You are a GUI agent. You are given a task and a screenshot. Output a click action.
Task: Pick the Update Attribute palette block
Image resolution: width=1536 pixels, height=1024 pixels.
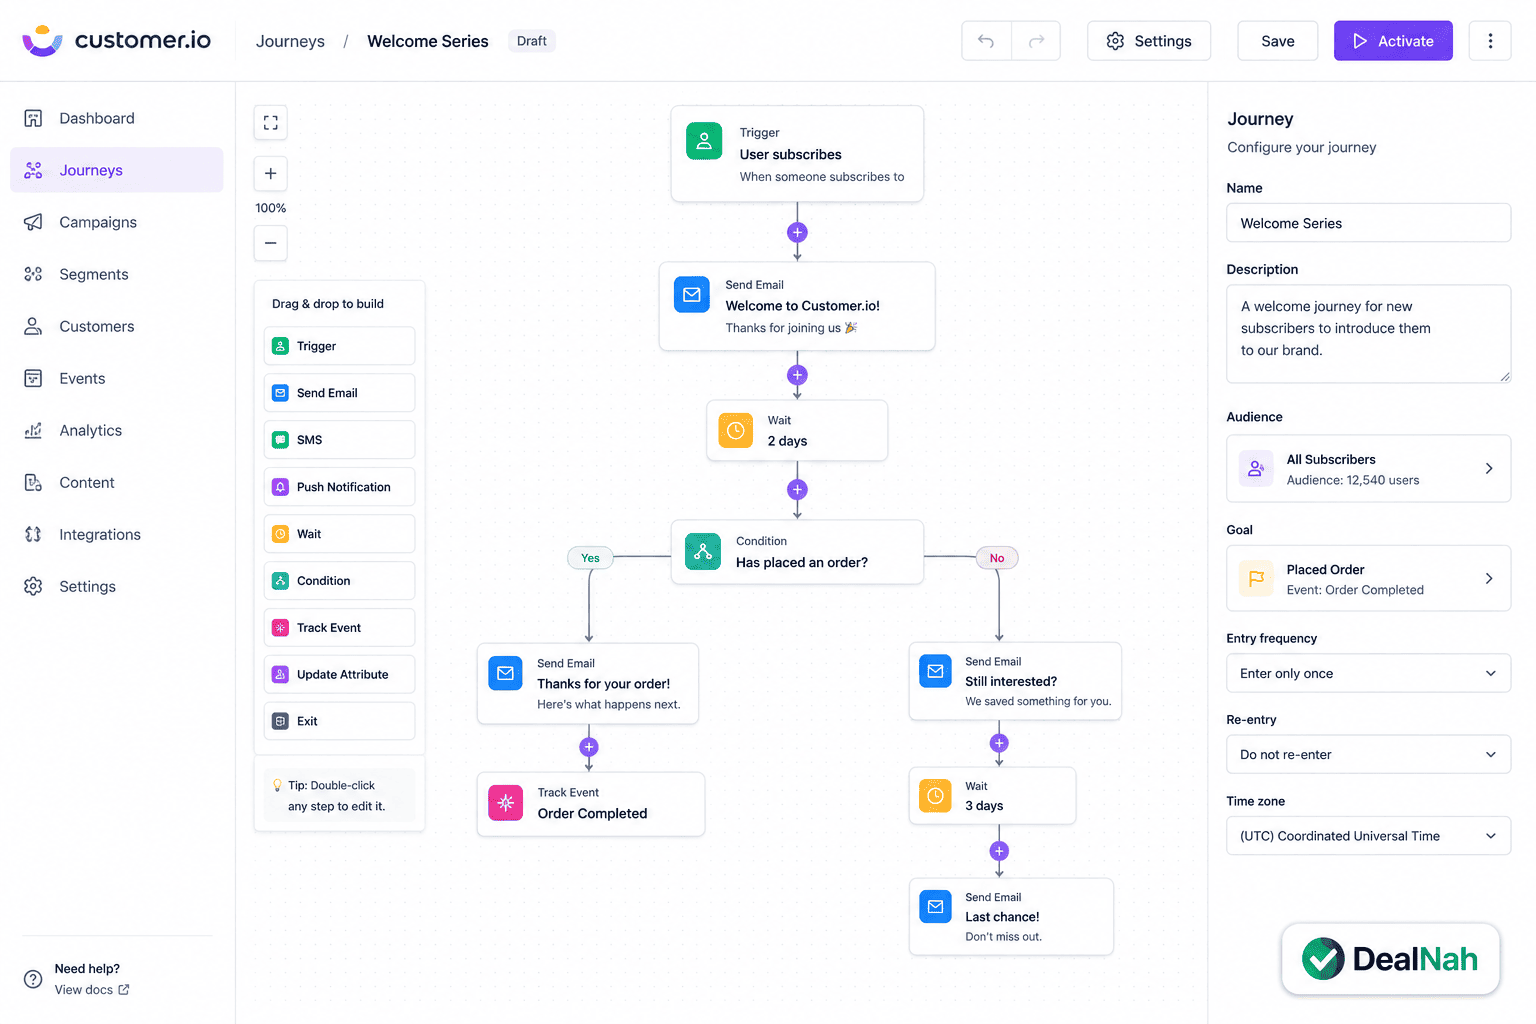339,675
